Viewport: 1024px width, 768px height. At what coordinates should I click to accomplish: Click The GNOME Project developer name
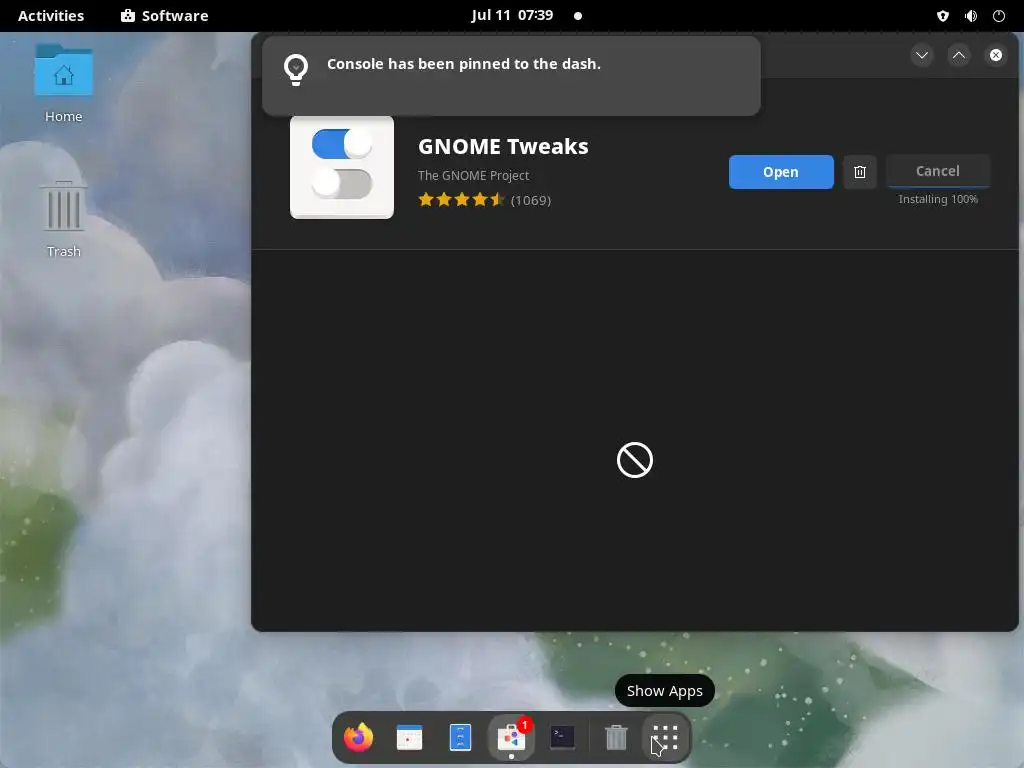pos(473,175)
